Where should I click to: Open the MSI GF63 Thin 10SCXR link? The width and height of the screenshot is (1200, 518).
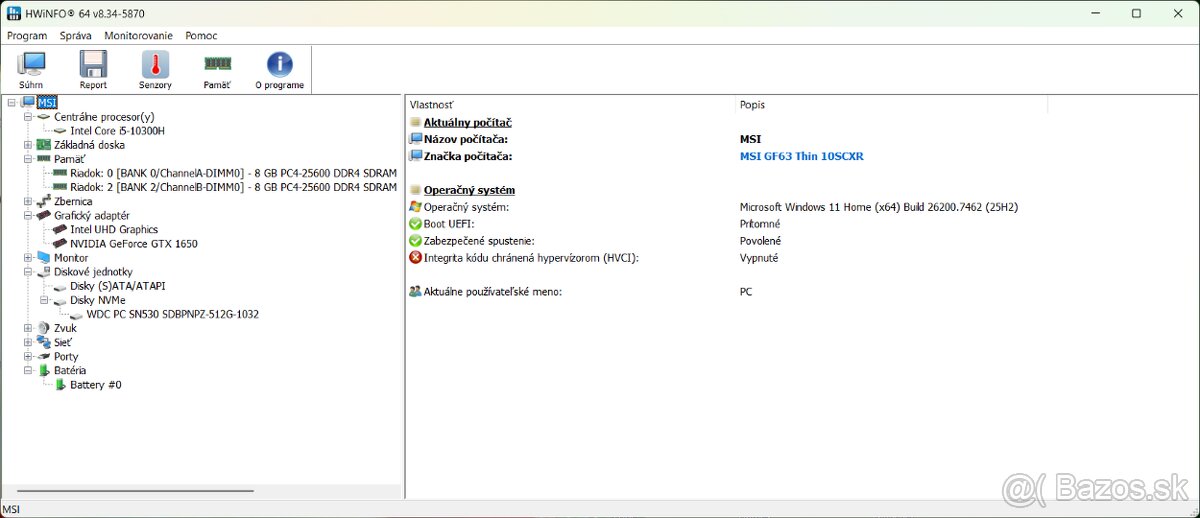coord(801,156)
